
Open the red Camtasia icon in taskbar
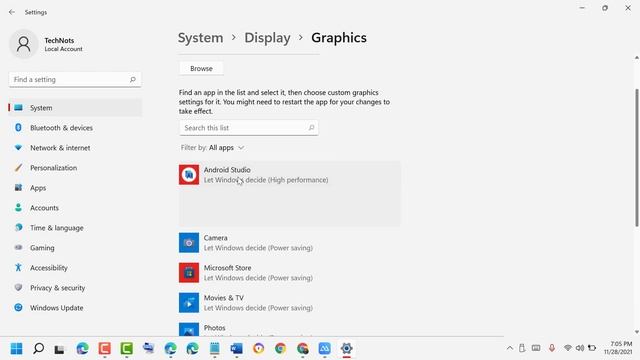[x=104, y=349]
